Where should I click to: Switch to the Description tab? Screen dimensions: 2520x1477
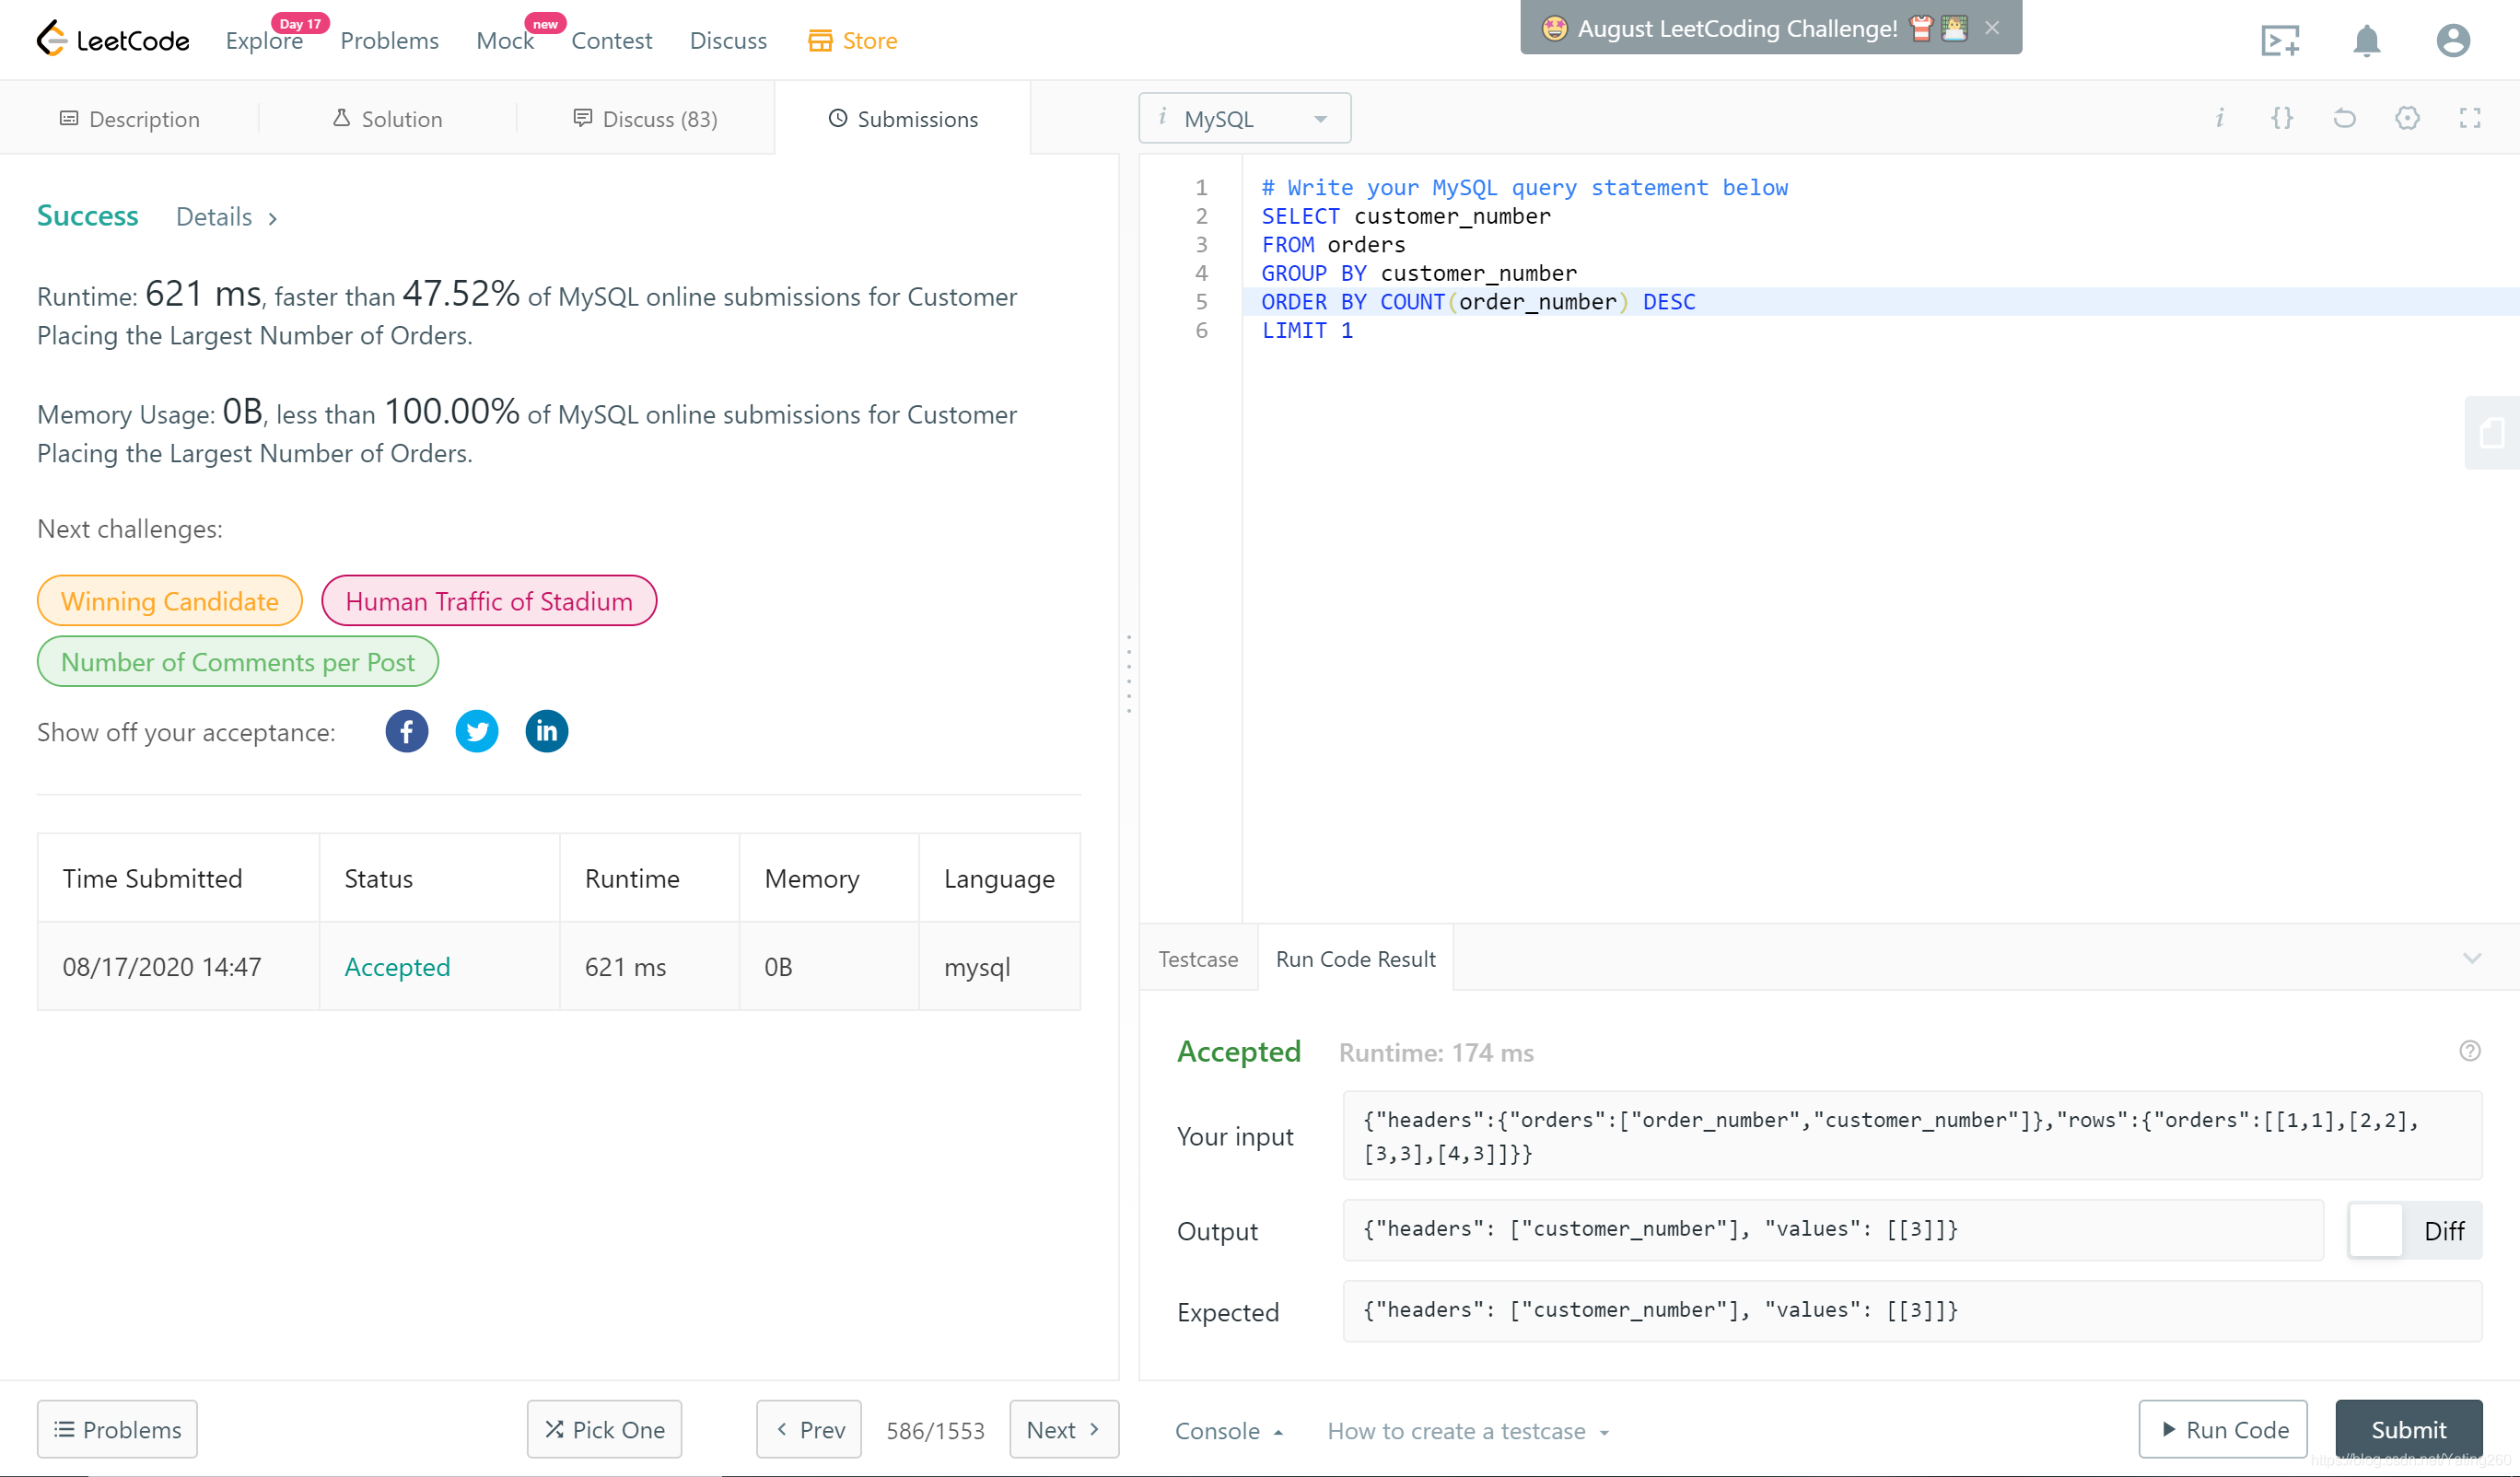[x=130, y=119]
